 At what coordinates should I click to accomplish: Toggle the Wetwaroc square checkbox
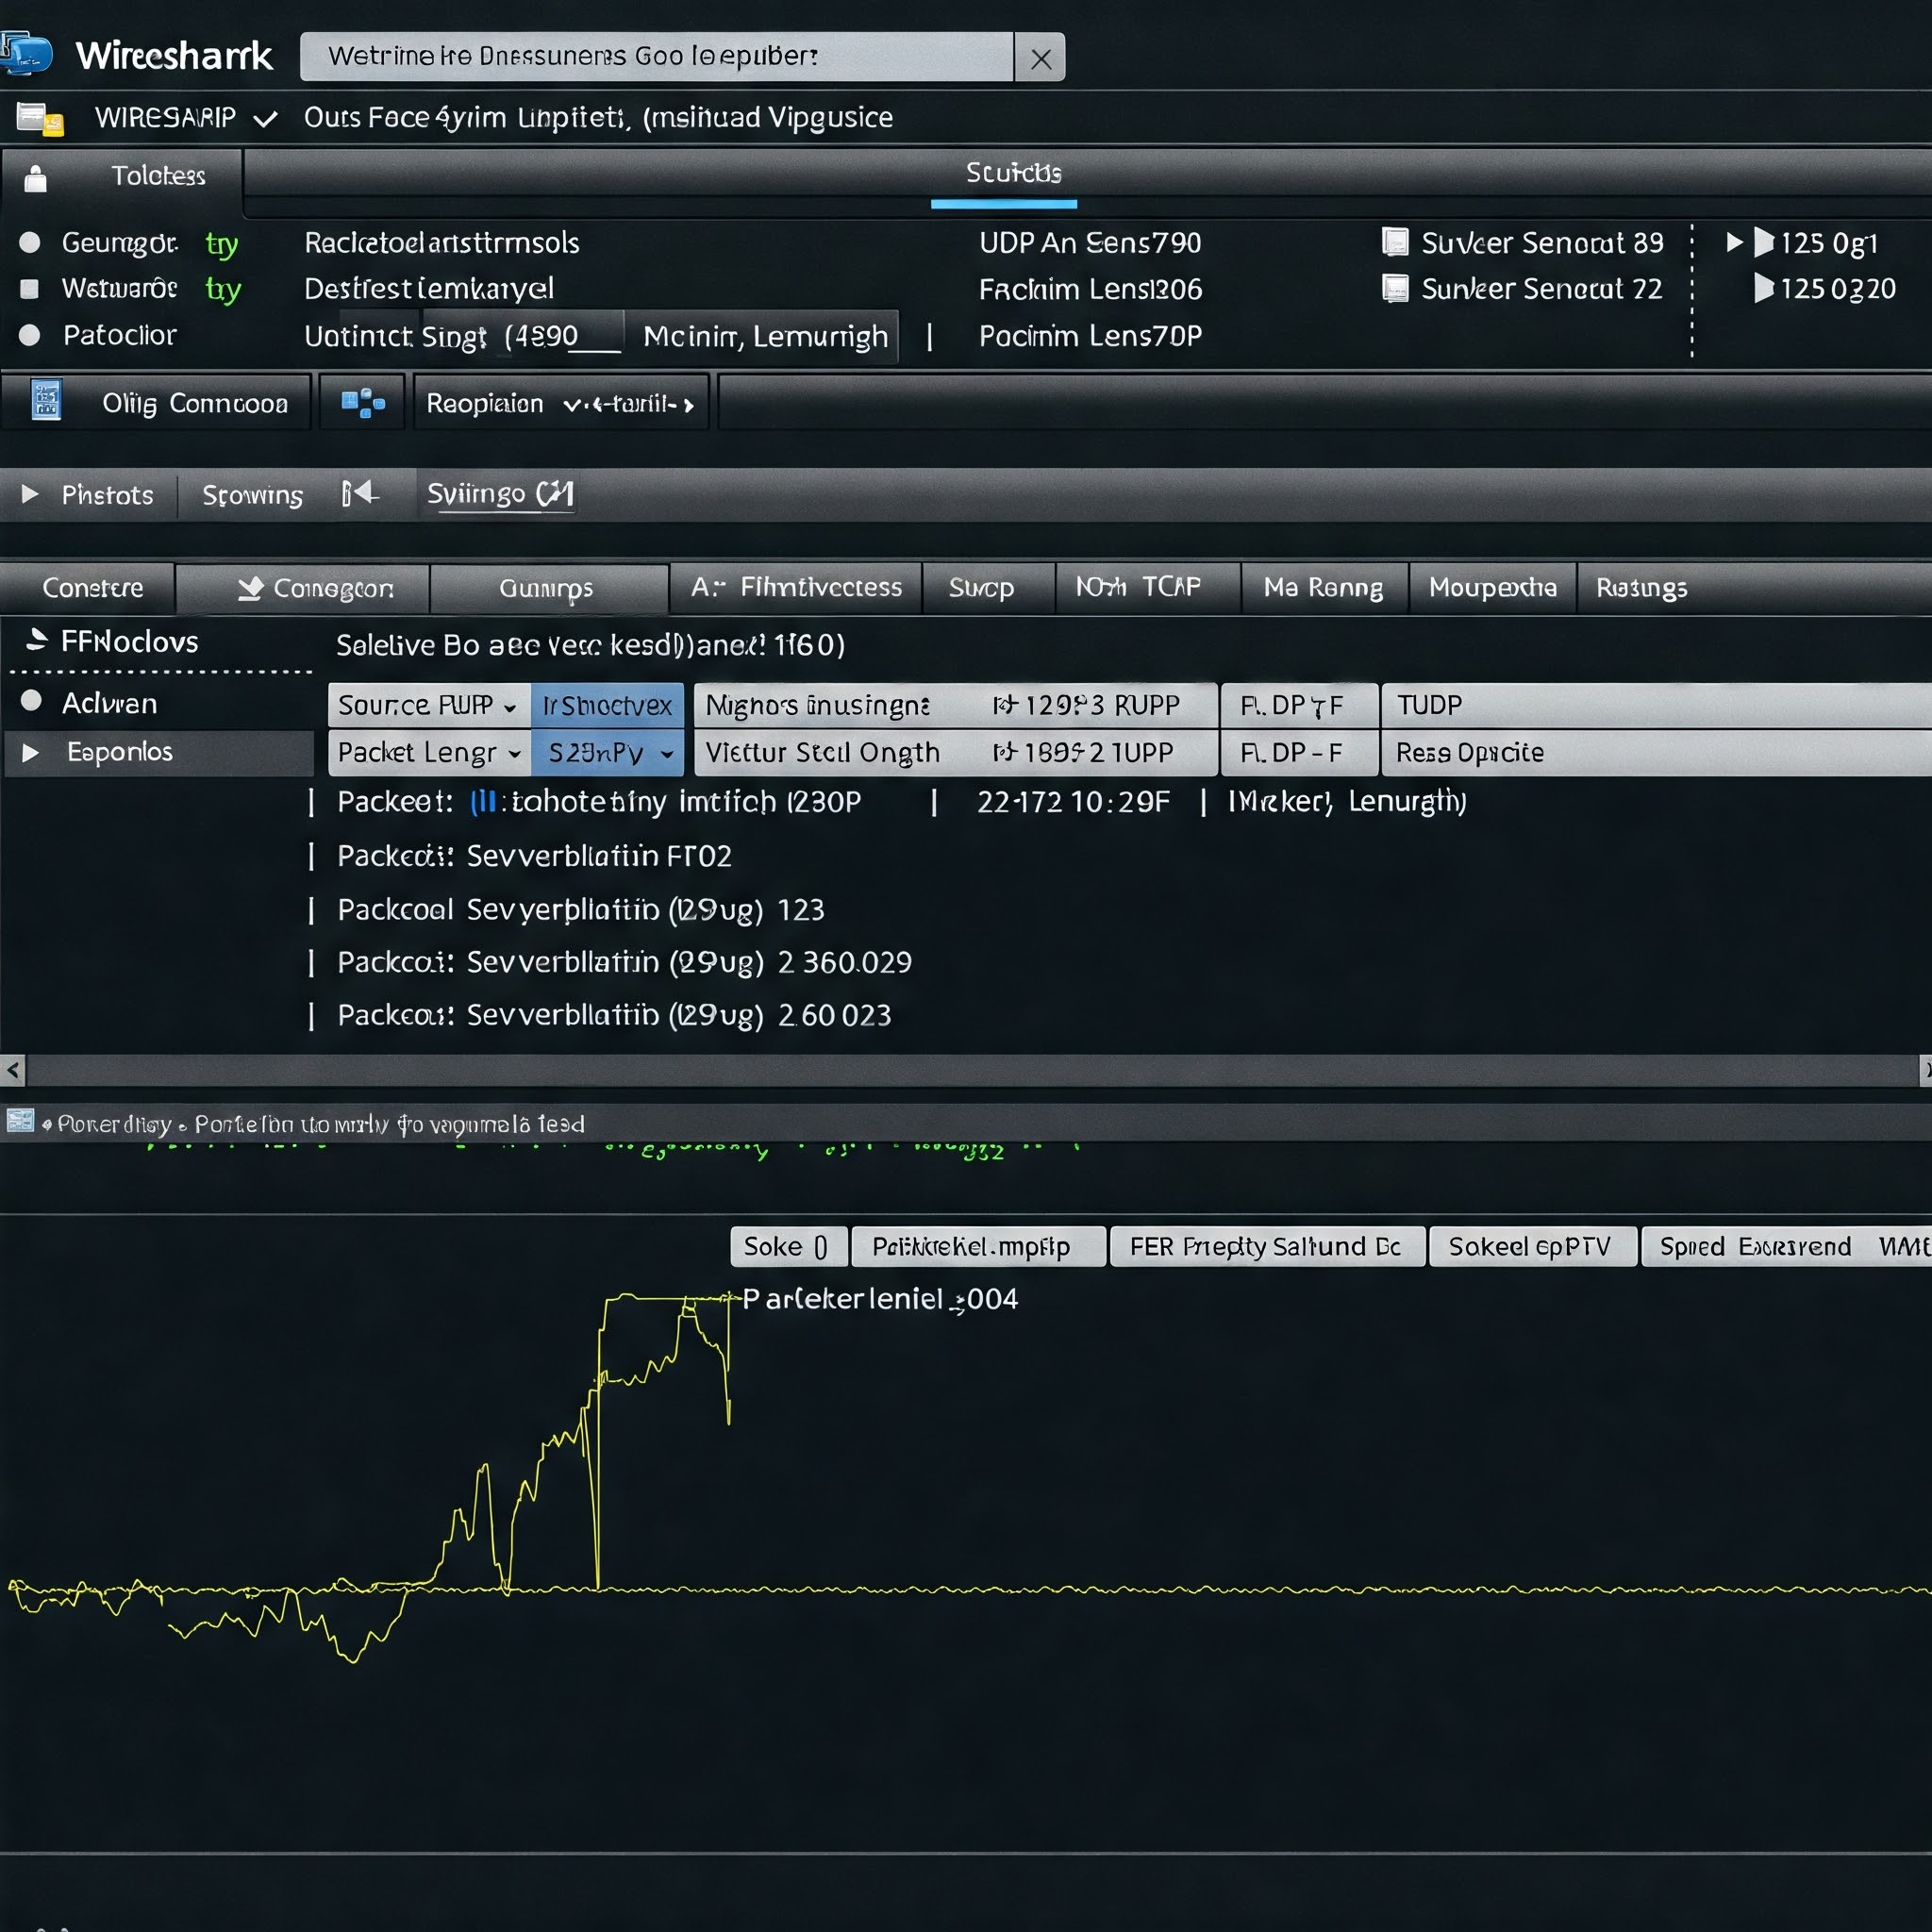tap(30, 289)
